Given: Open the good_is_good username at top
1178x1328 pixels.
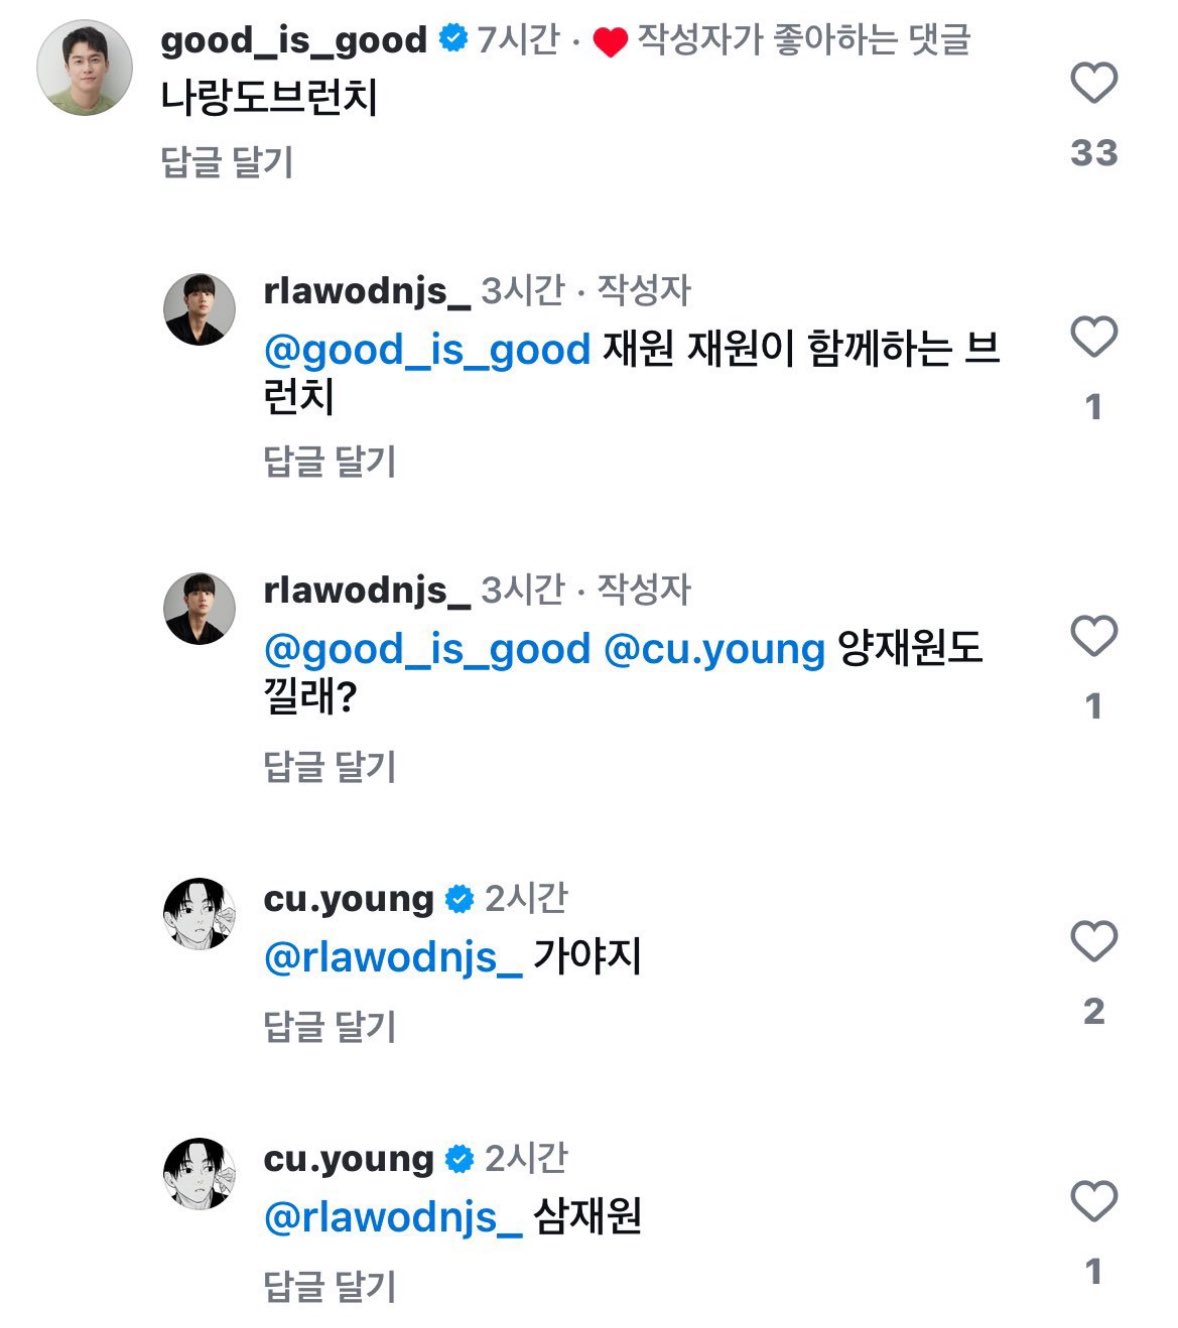Looking at the screenshot, I should (x=294, y=40).
